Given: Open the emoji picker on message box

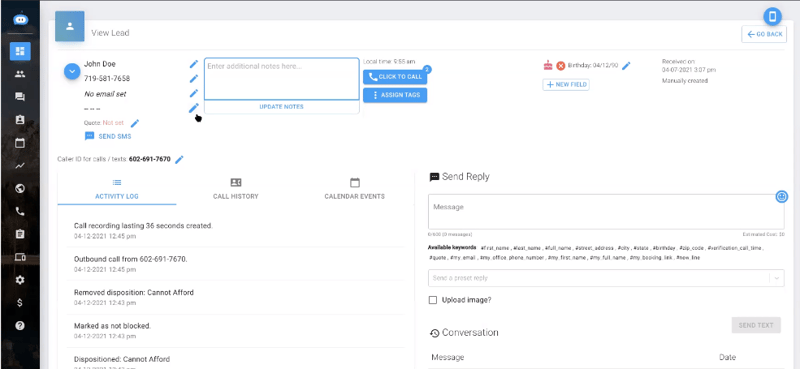Looking at the screenshot, I should 782,196.
